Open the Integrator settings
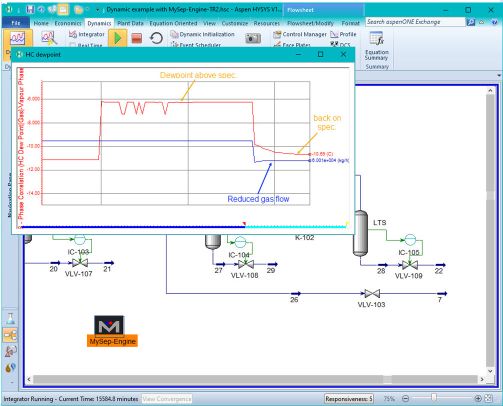 click(x=87, y=34)
